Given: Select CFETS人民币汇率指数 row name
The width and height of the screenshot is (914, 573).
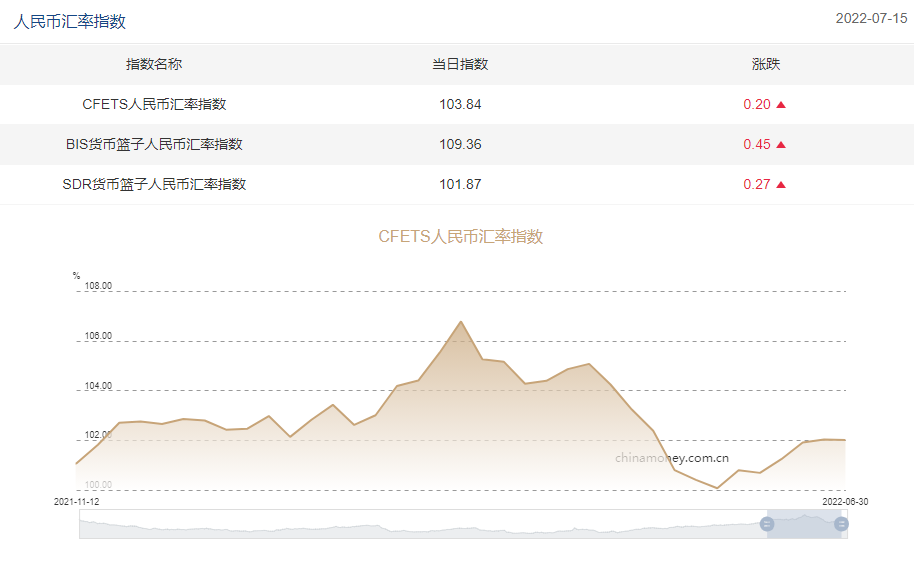Looking at the screenshot, I should tap(154, 104).
